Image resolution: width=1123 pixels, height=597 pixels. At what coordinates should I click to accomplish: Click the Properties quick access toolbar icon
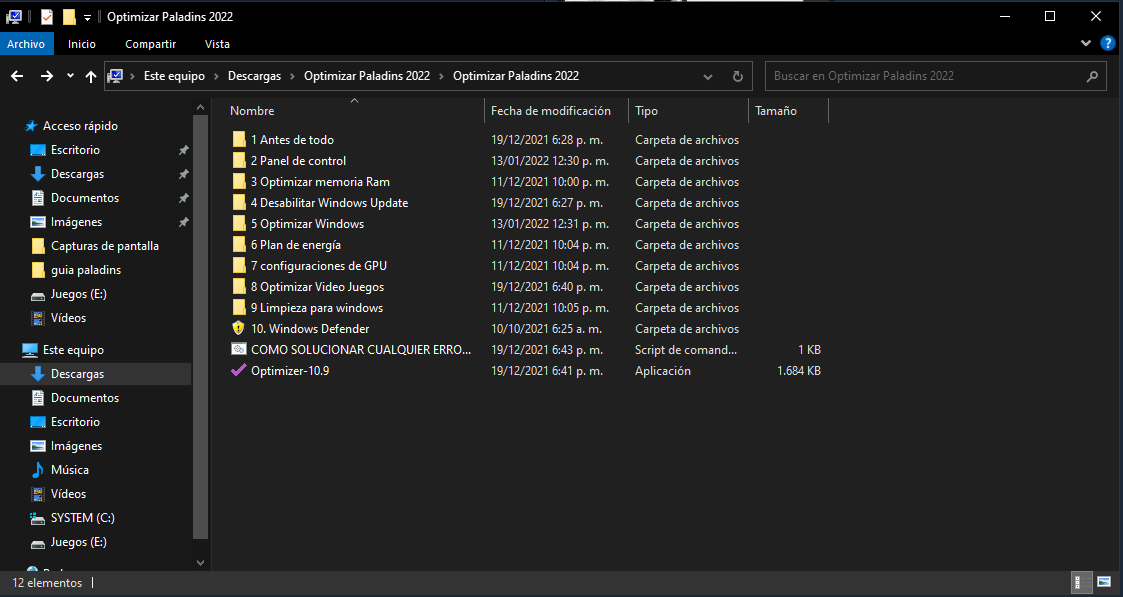47,16
